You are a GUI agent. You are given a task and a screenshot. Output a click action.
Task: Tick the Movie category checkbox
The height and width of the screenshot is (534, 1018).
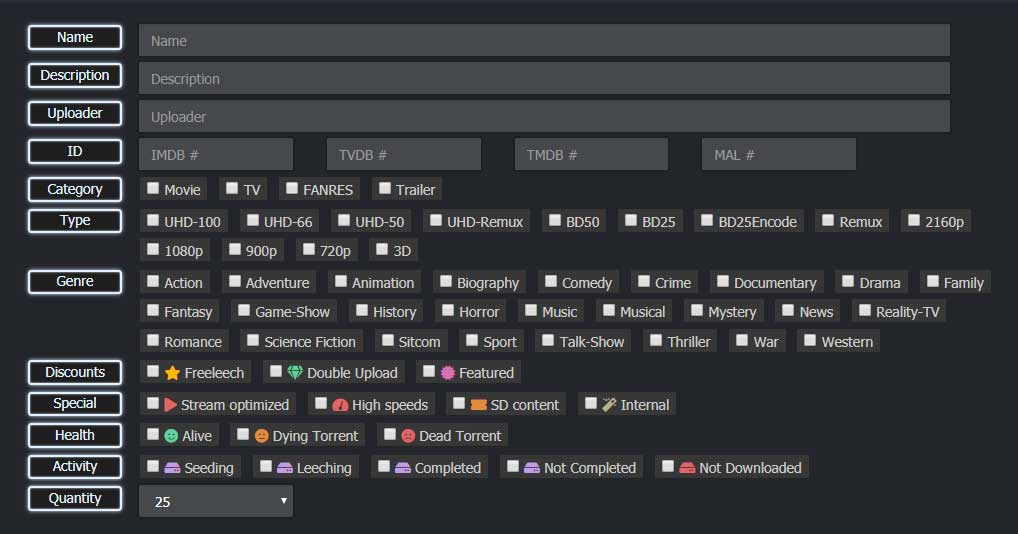point(153,188)
